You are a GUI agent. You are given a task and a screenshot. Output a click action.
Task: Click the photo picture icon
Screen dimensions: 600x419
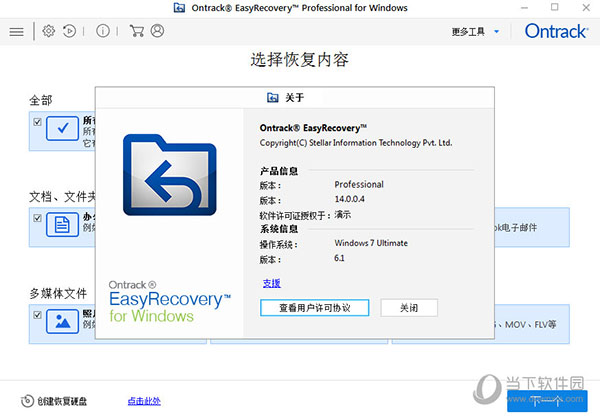(x=62, y=321)
